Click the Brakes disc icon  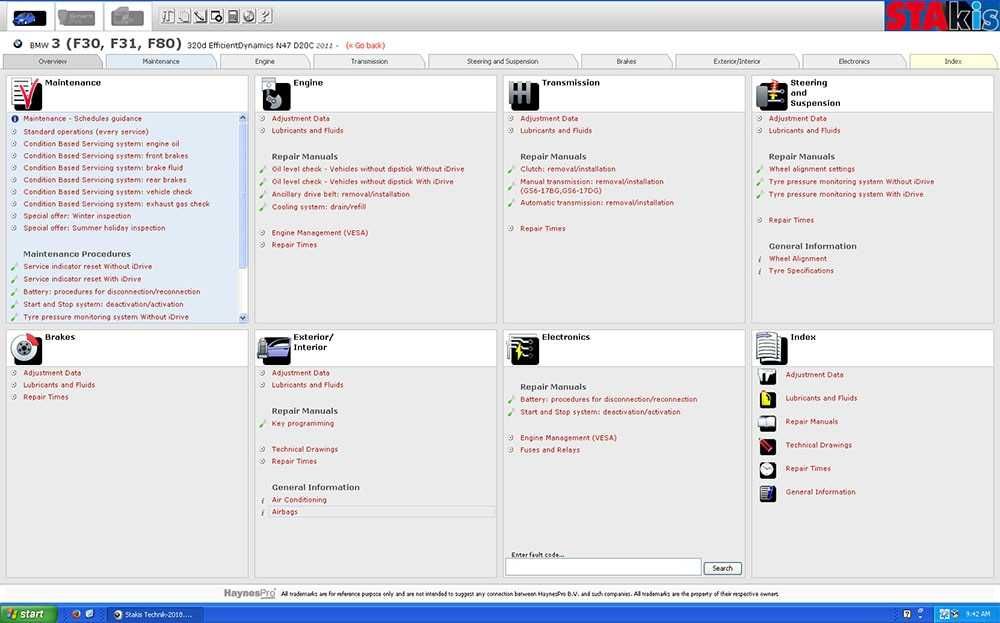[26, 349]
